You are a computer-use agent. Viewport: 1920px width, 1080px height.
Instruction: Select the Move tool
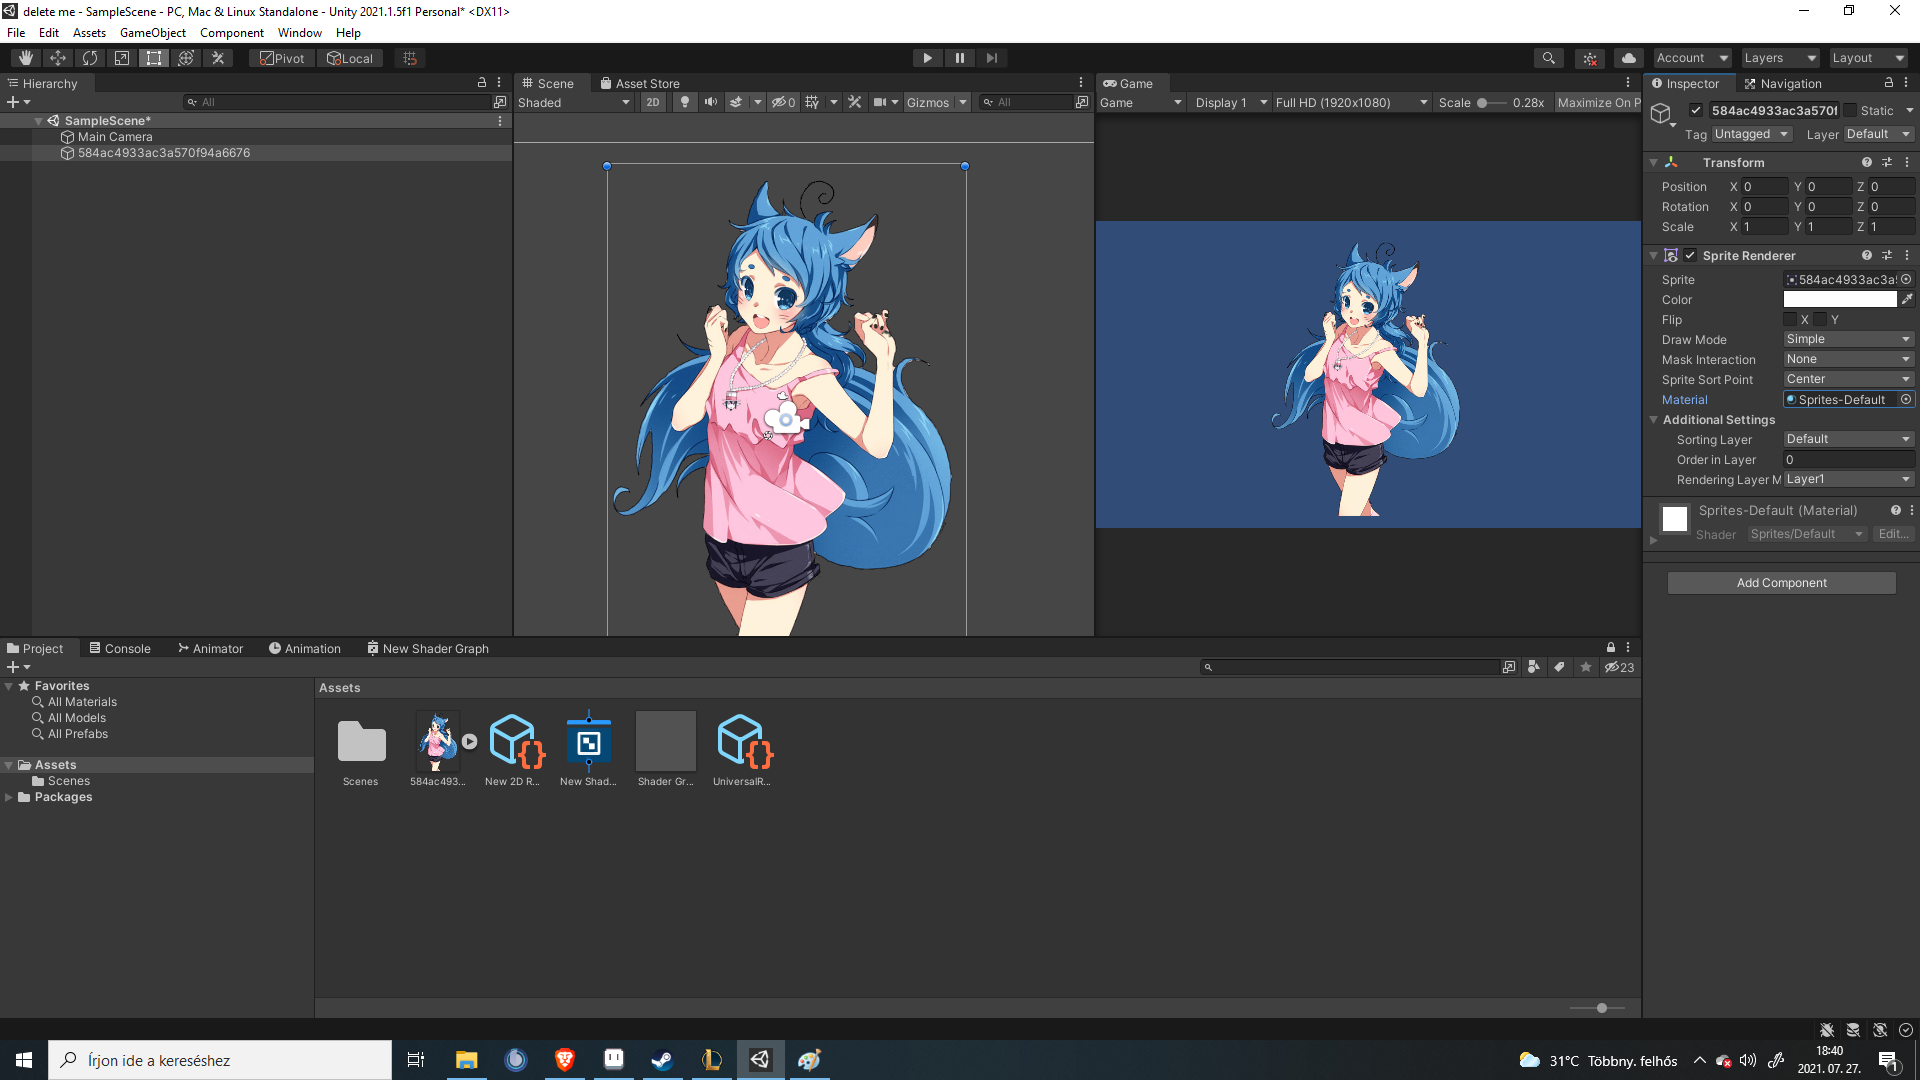point(58,58)
